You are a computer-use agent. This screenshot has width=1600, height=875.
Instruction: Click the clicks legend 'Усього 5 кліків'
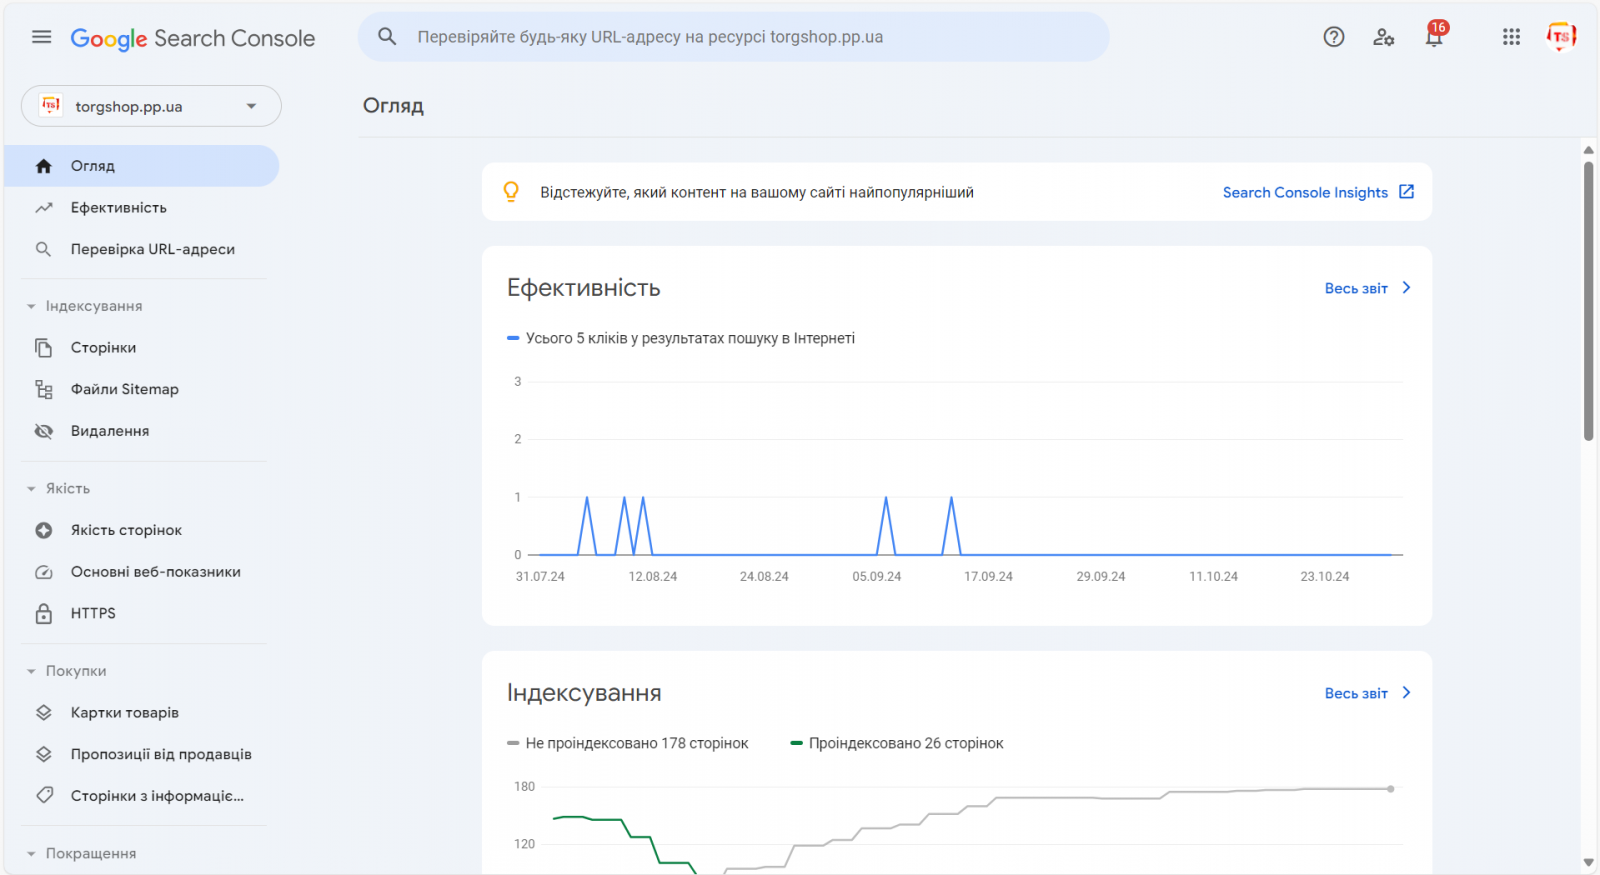[x=681, y=338]
